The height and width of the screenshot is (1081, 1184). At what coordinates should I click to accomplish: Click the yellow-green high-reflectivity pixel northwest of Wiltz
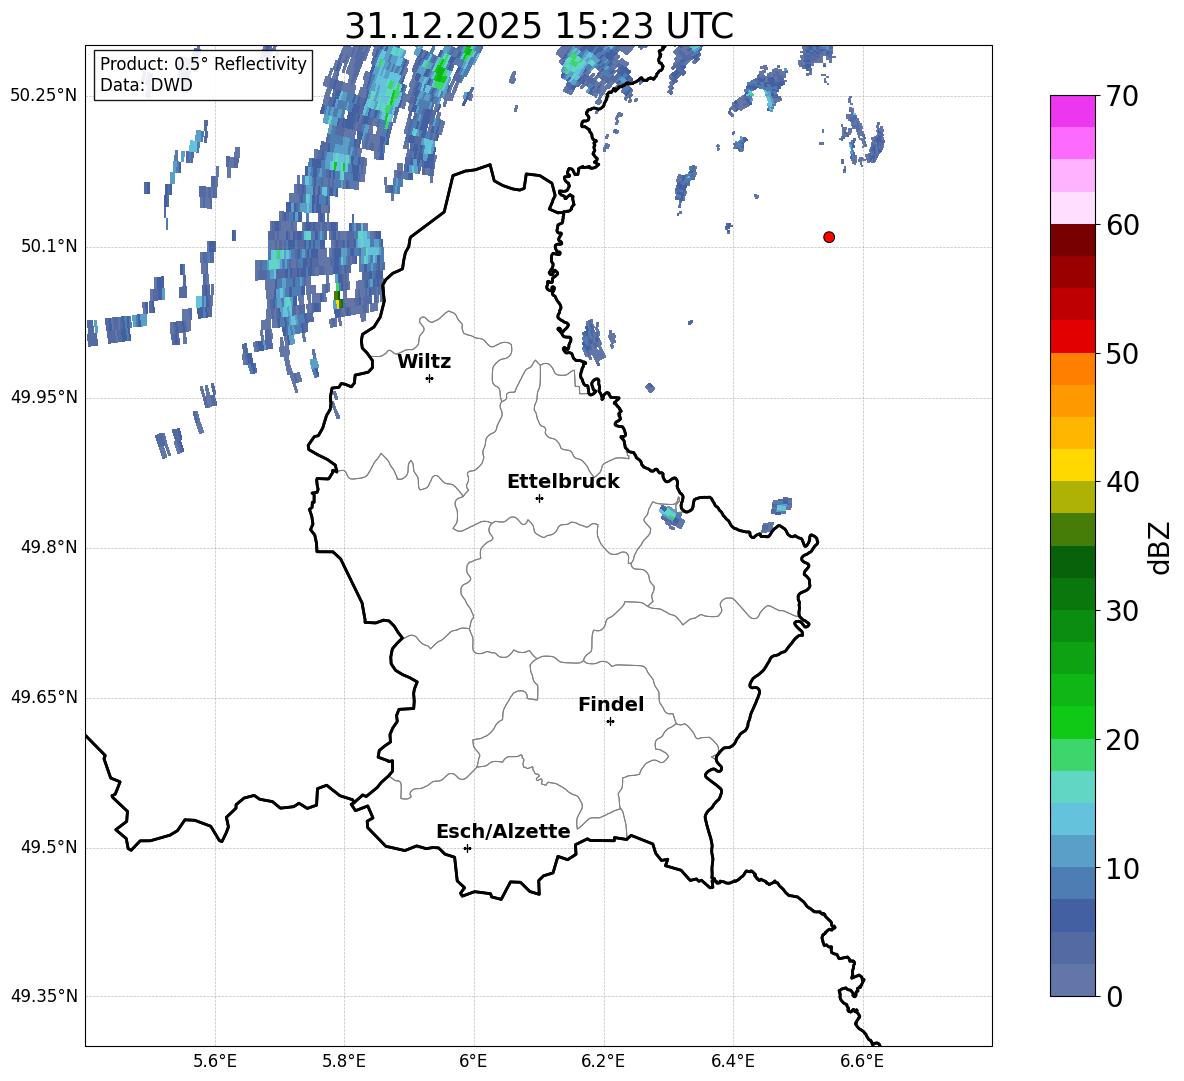(338, 299)
